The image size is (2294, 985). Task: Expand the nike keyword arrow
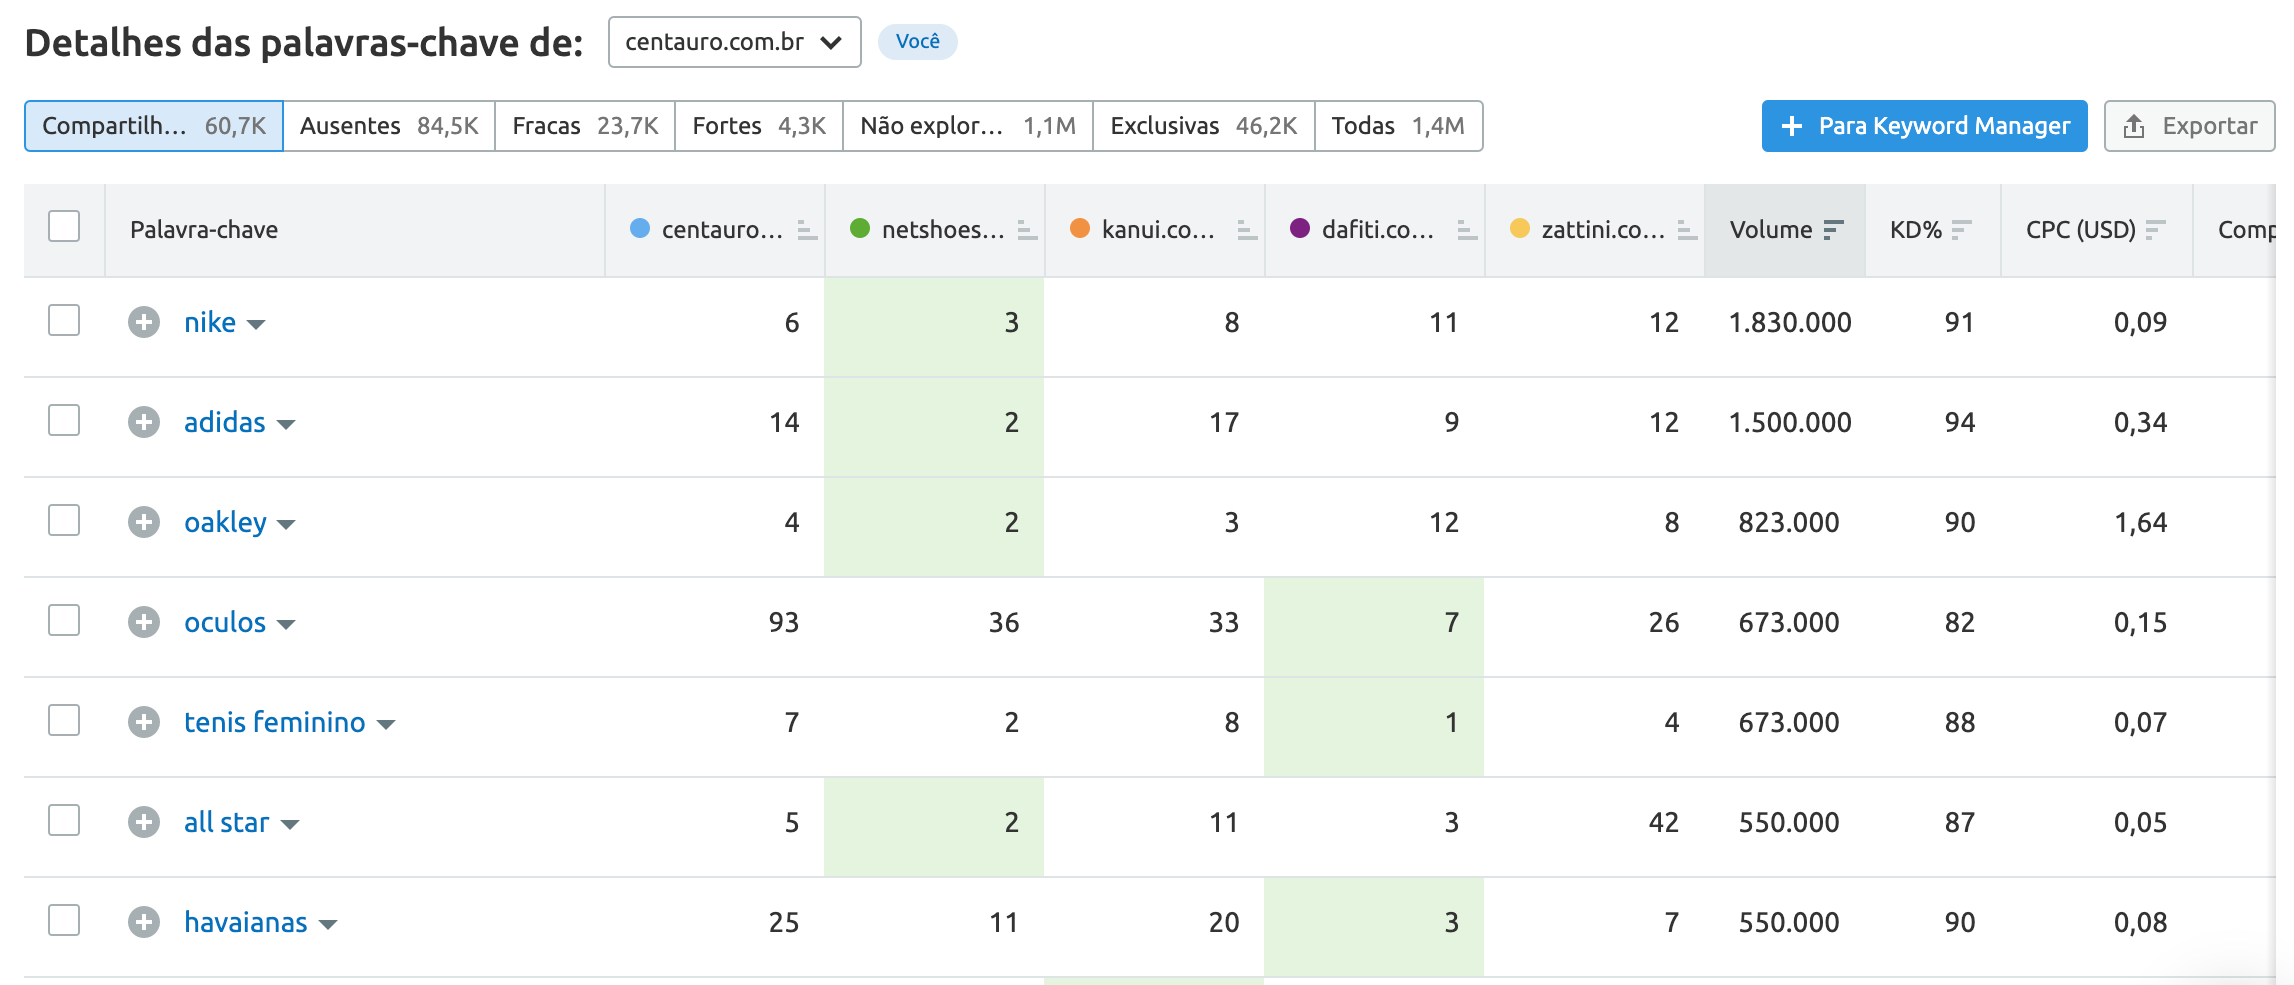[256, 324]
